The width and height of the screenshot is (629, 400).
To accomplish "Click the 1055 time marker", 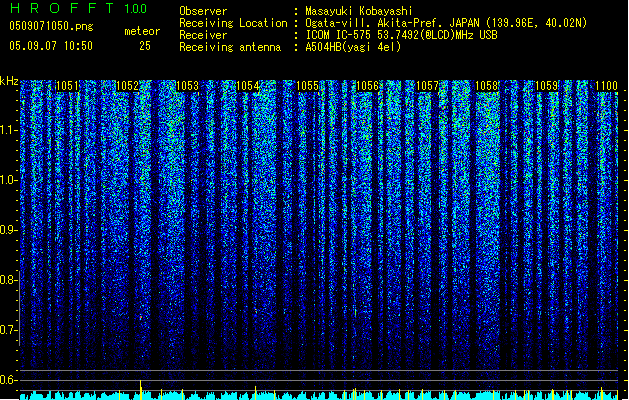I will (x=307, y=86).
